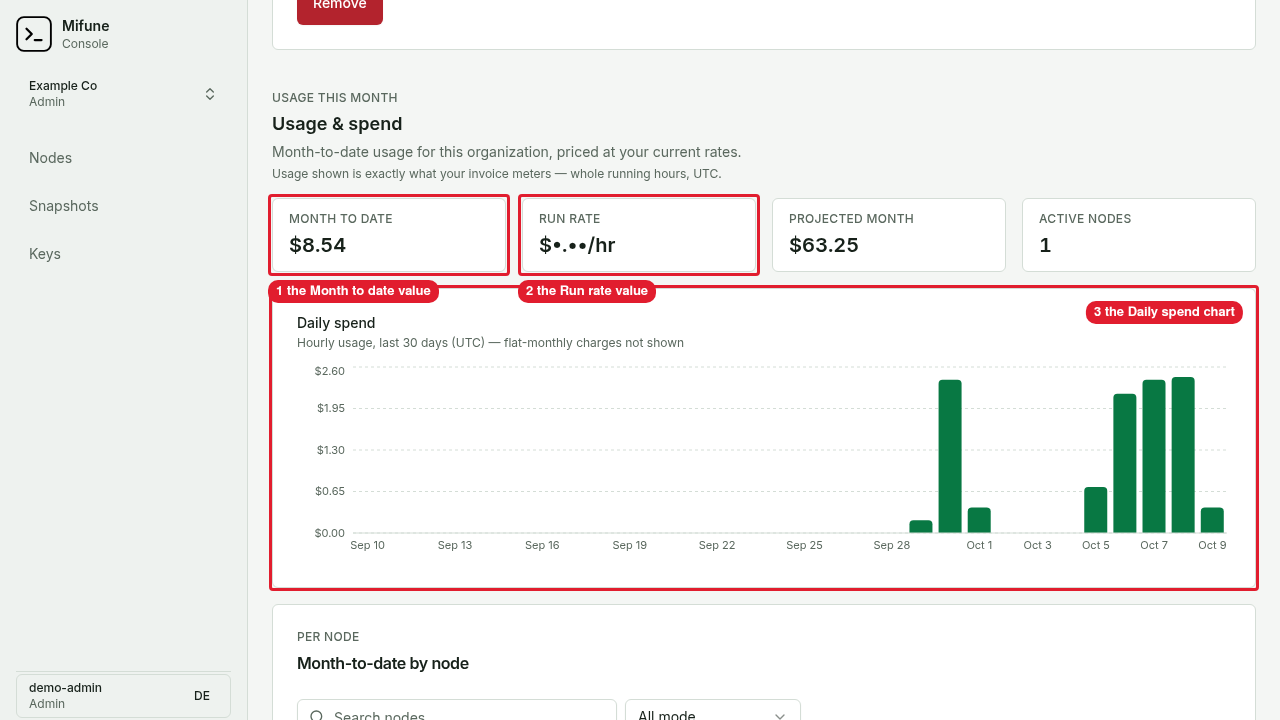This screenshot has width=1280, height=720.
Task: Click the Oct 1 x-axis label
Action: (980, 545)
